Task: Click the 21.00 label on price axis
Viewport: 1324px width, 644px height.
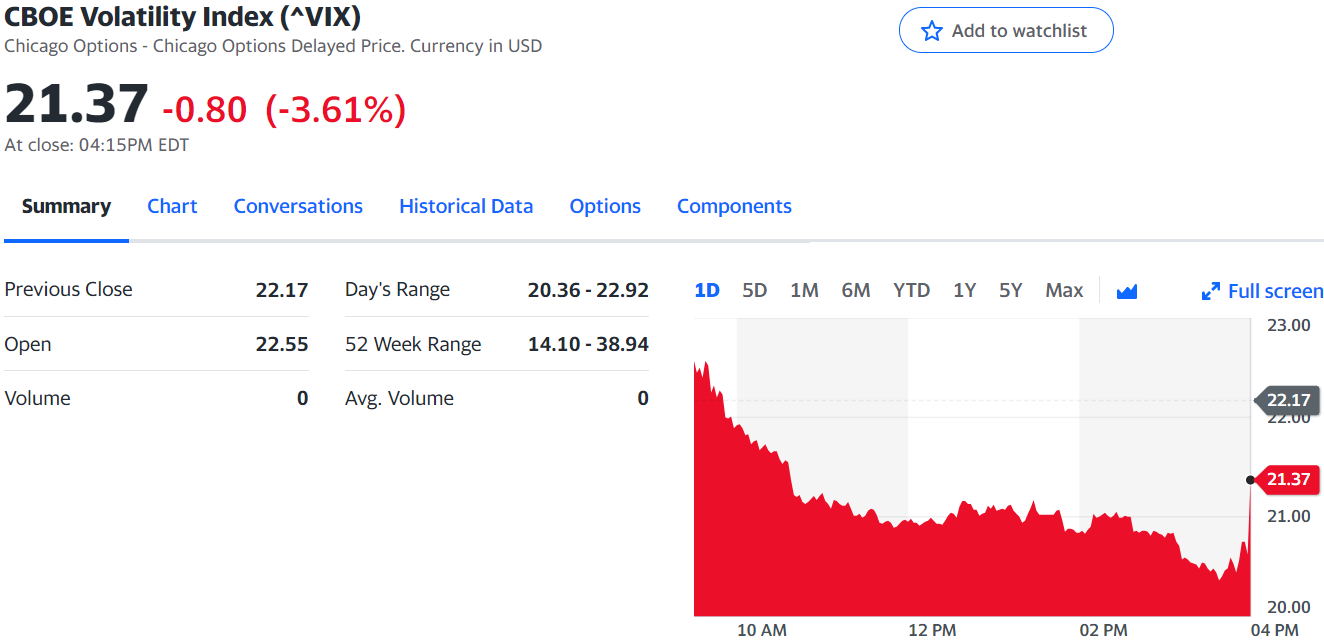Action: (x=1288, y=516)
